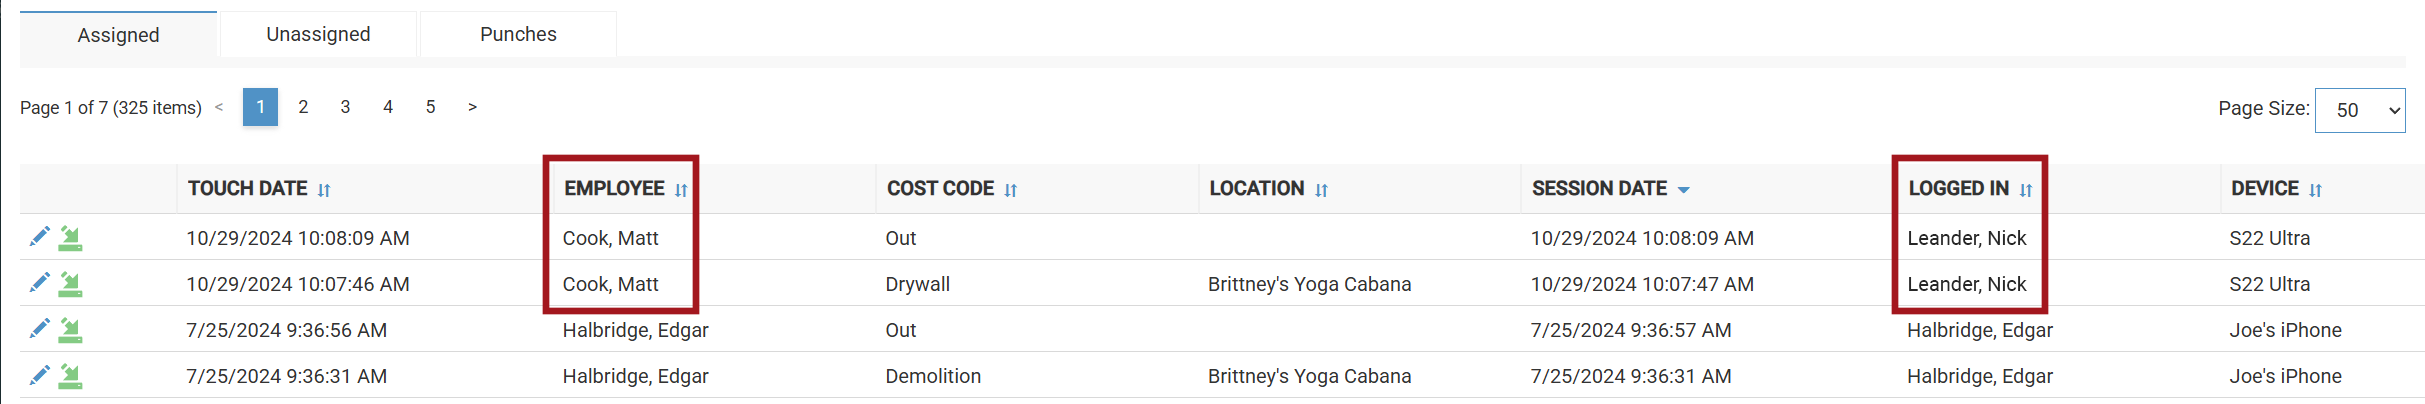Edit the Demolition row with pencil icon

point(39,375)
